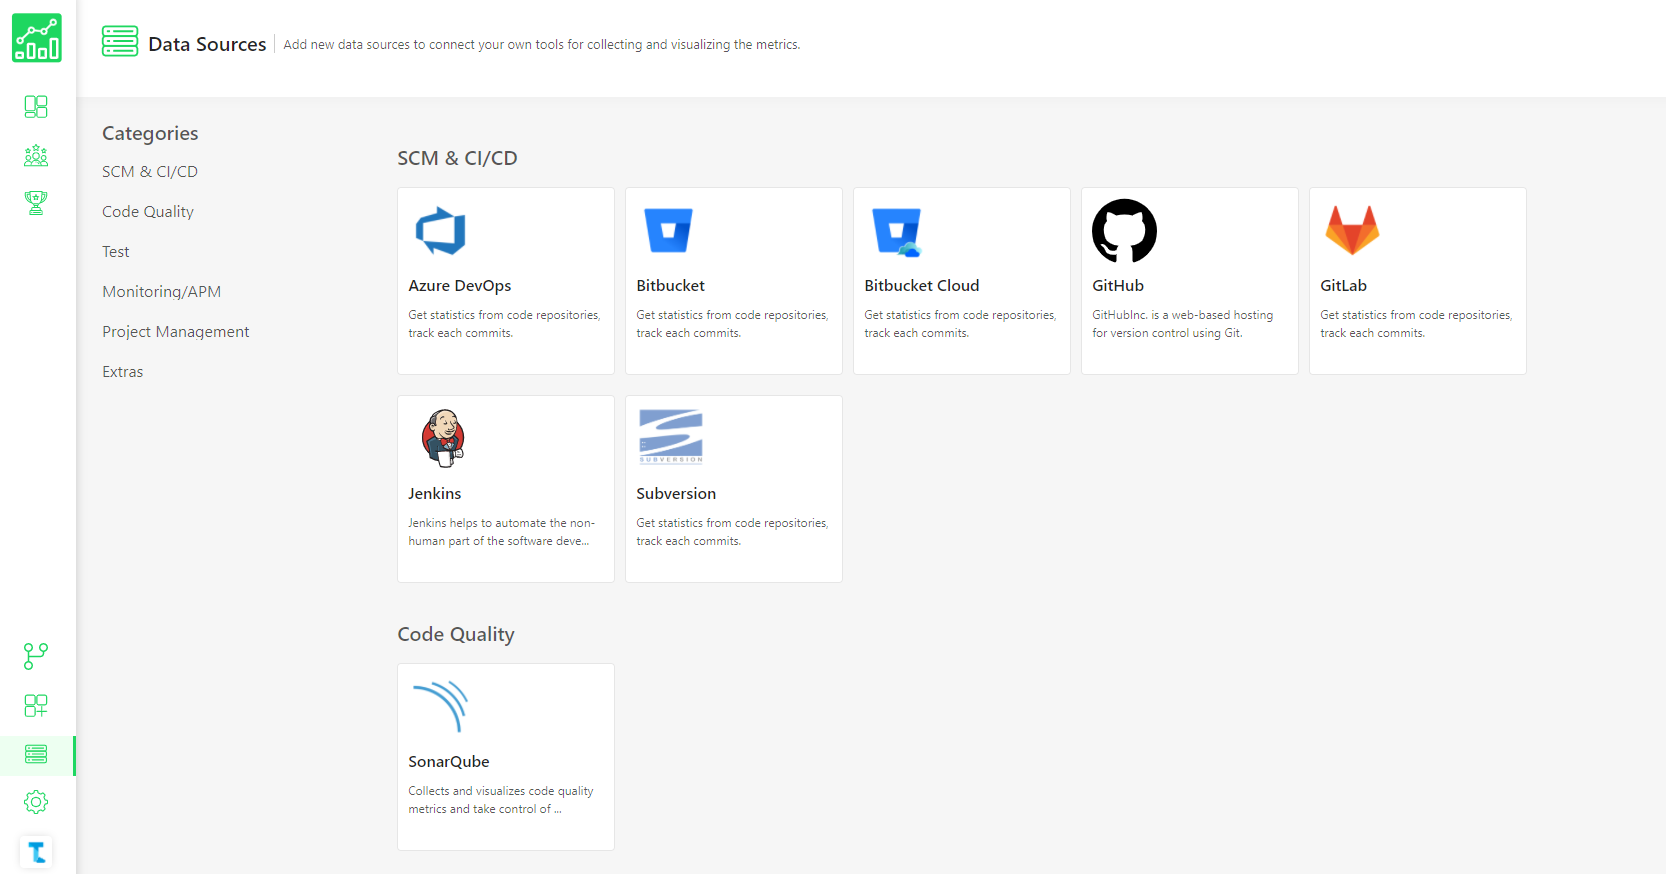The image size is (1666, 874).
Task: Open the GitHub card title
Action: 1118,286
